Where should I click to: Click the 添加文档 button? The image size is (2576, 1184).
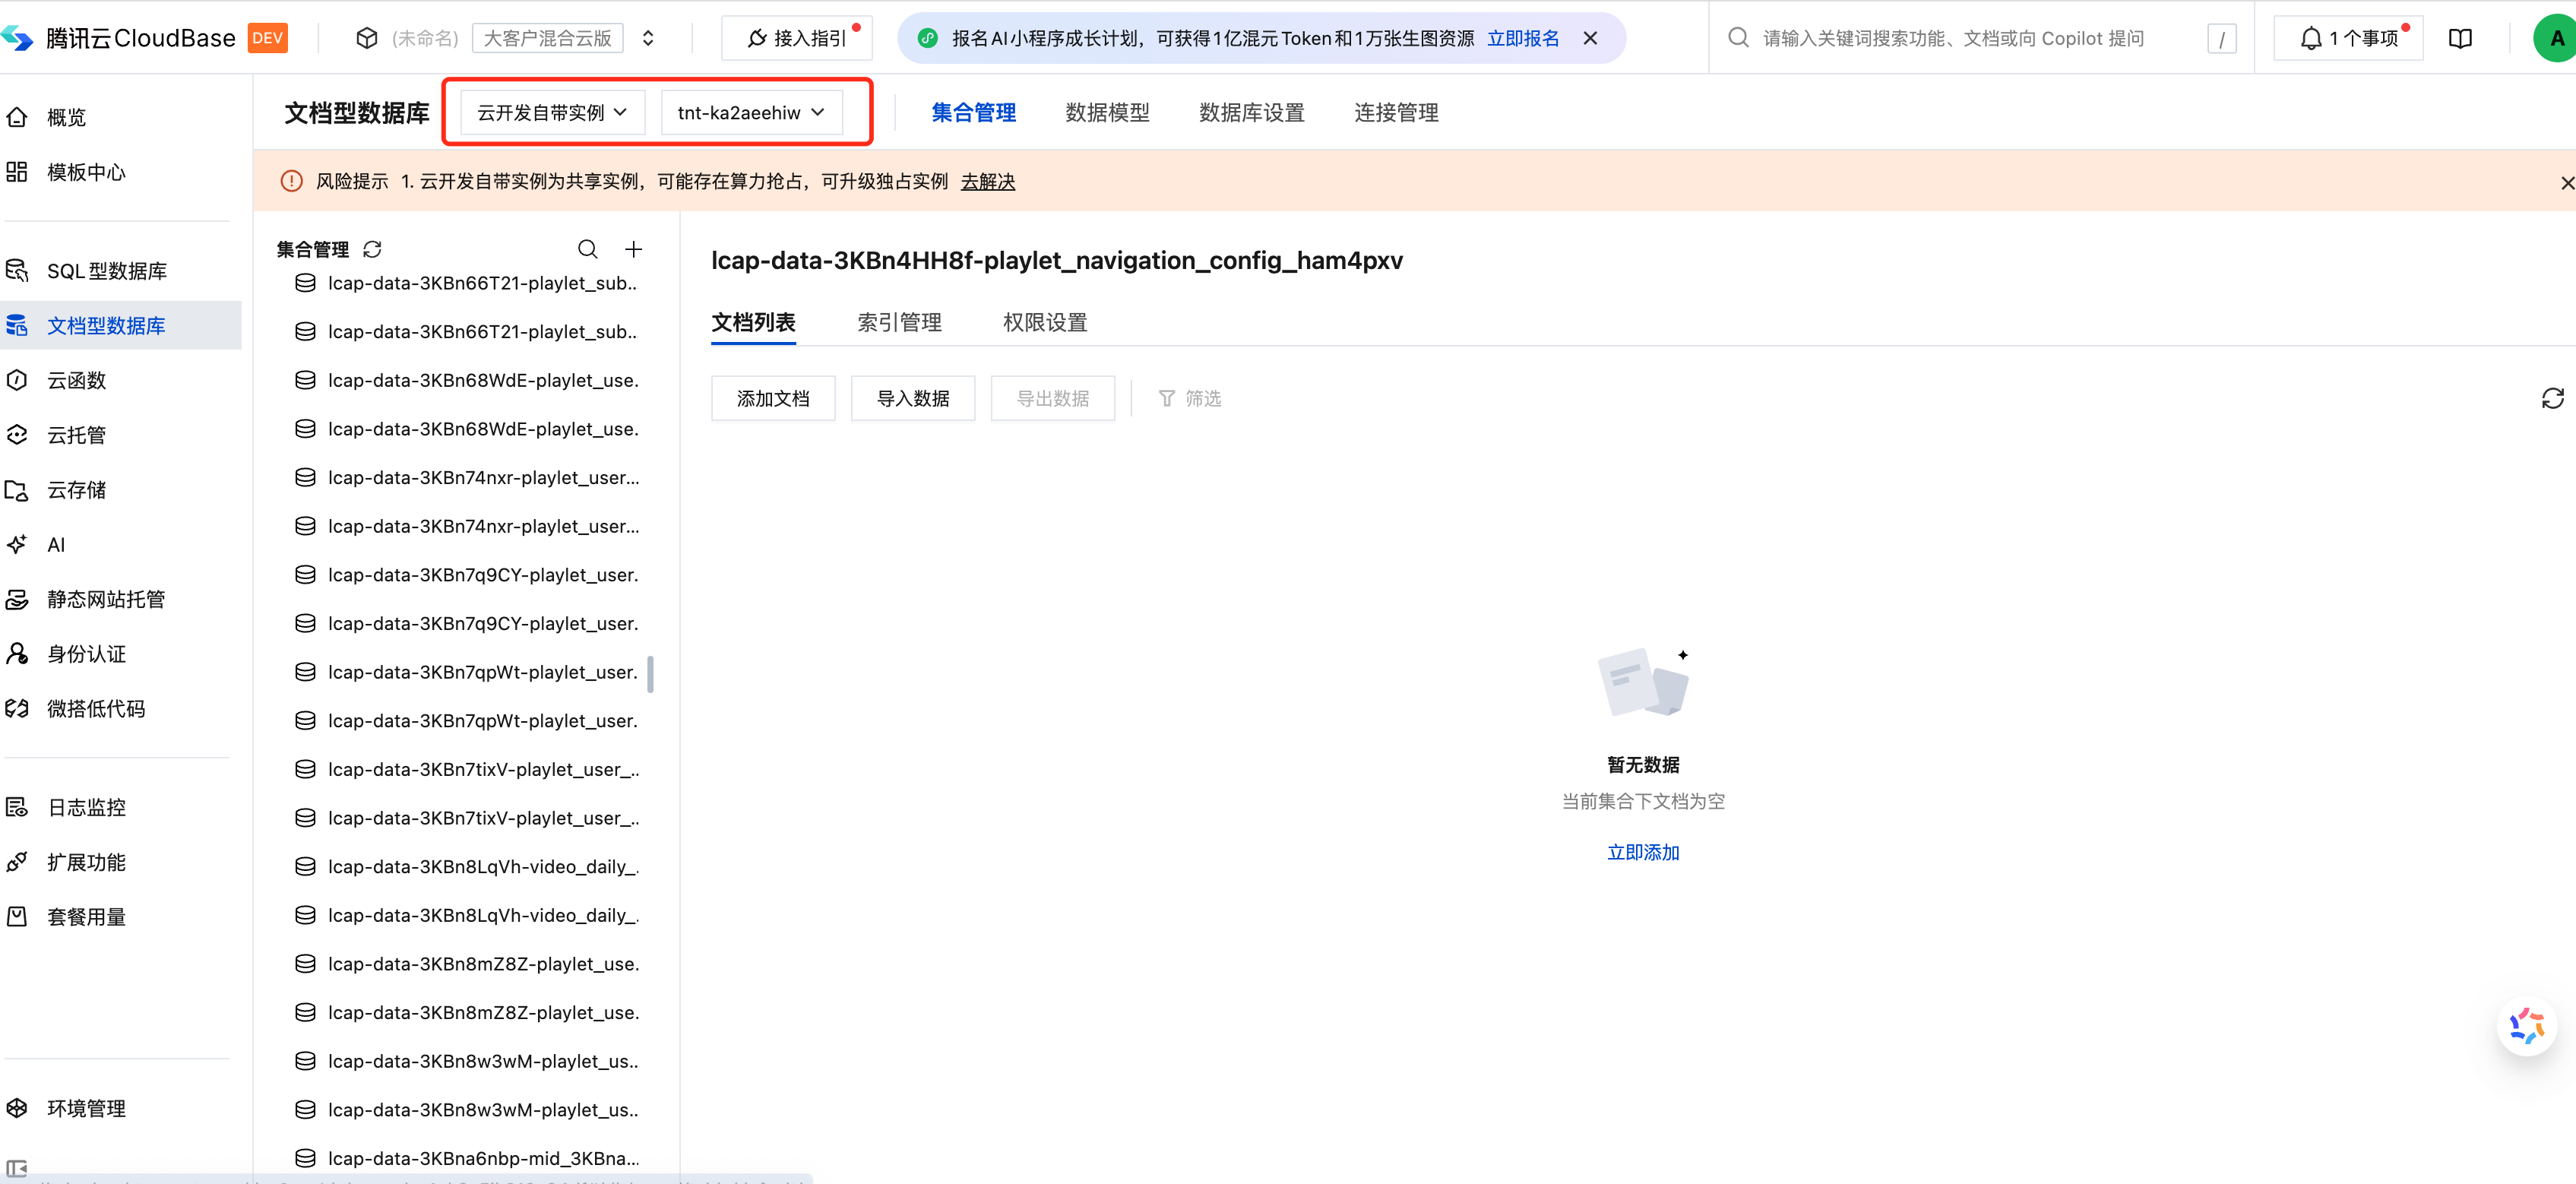(772, 398)
